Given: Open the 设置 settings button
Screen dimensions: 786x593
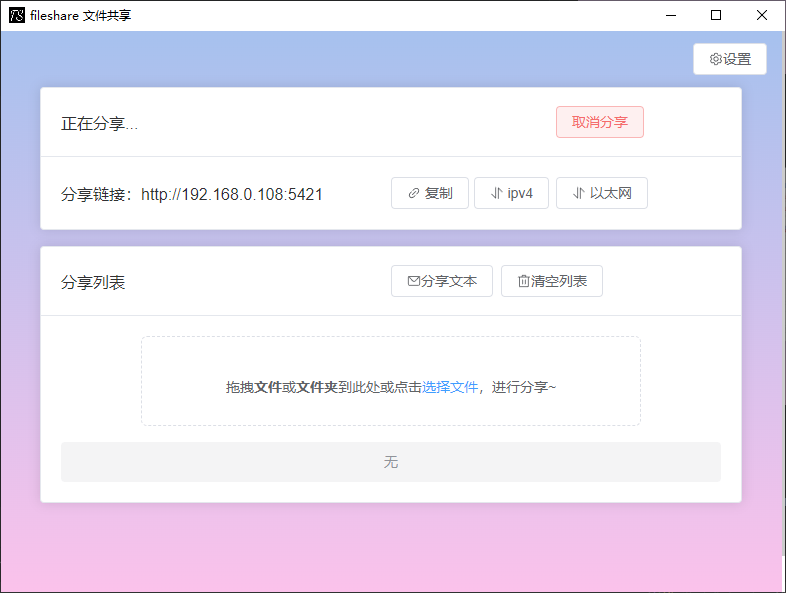Looking at the screenshot, I should [729, 59].
